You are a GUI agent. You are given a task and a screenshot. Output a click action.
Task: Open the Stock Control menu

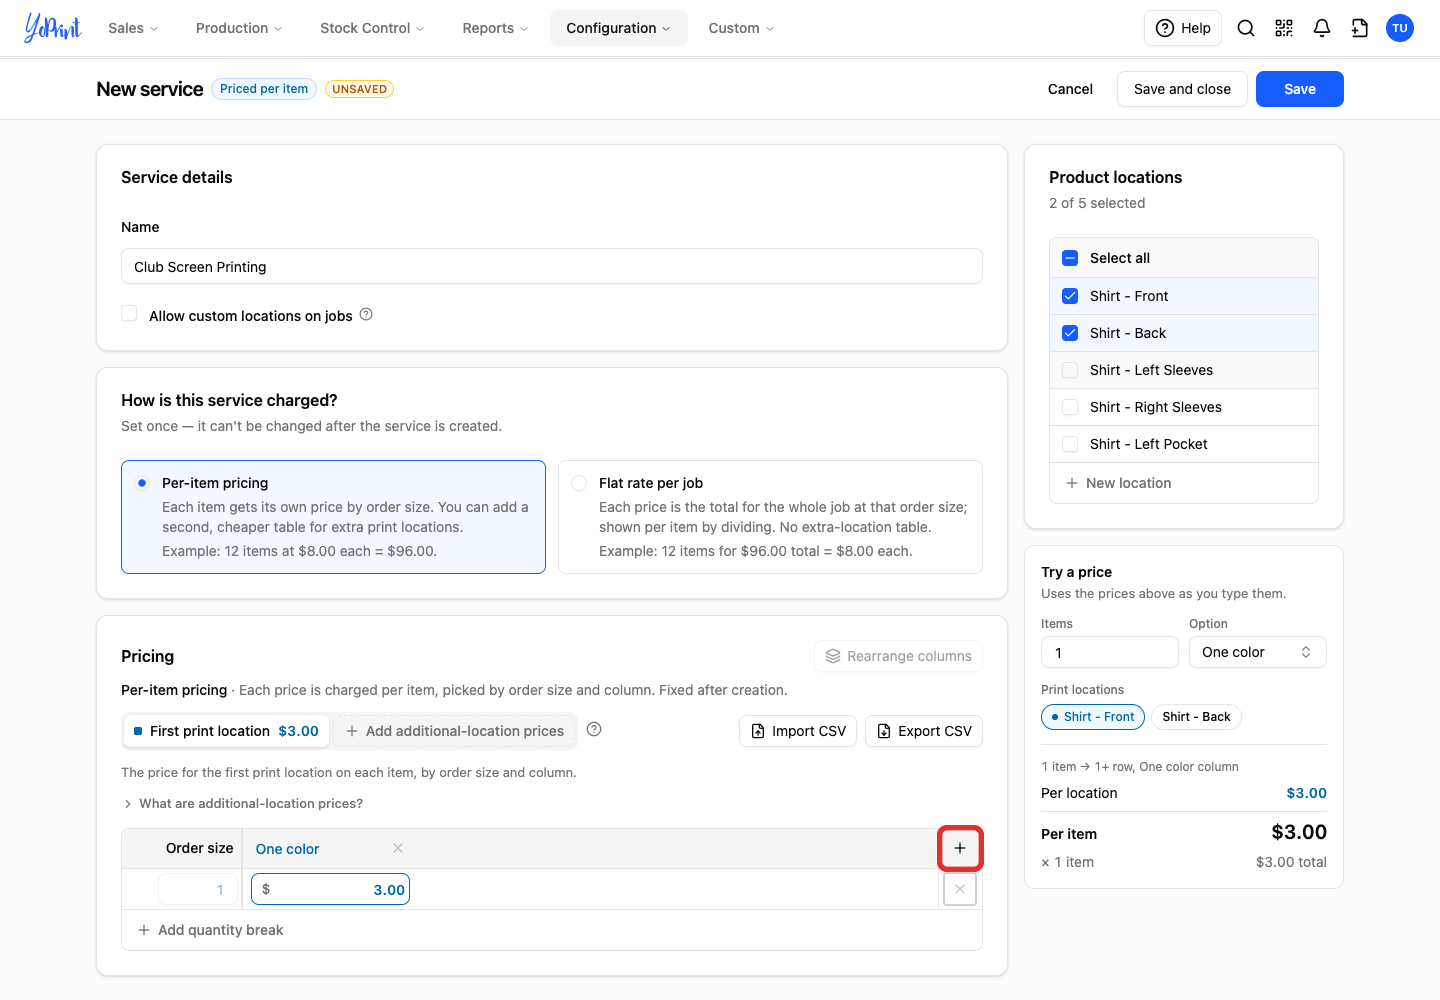pos(372,28)
